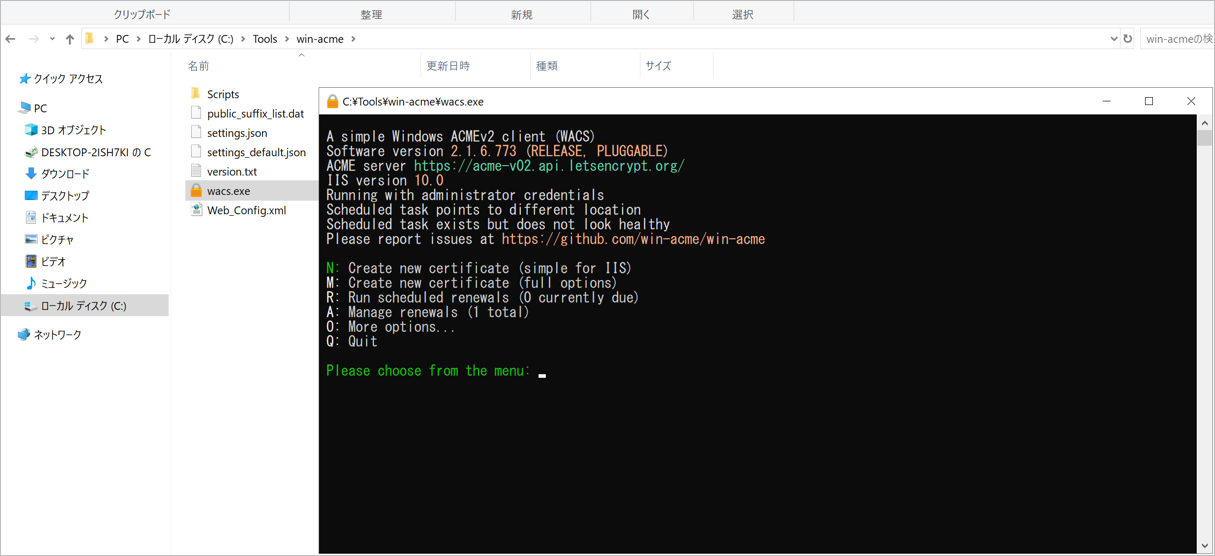The height and width of the screenshot is (556, 1215).
Task: Open クイック アクセス in the navigation pane
Action: point(68,79)
